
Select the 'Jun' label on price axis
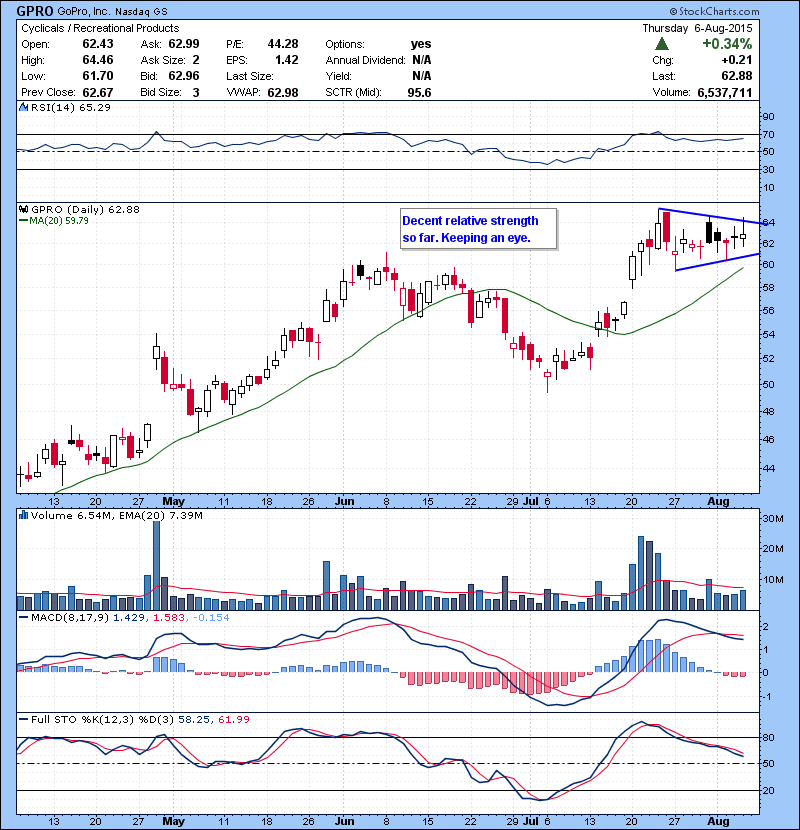[345, 501]
